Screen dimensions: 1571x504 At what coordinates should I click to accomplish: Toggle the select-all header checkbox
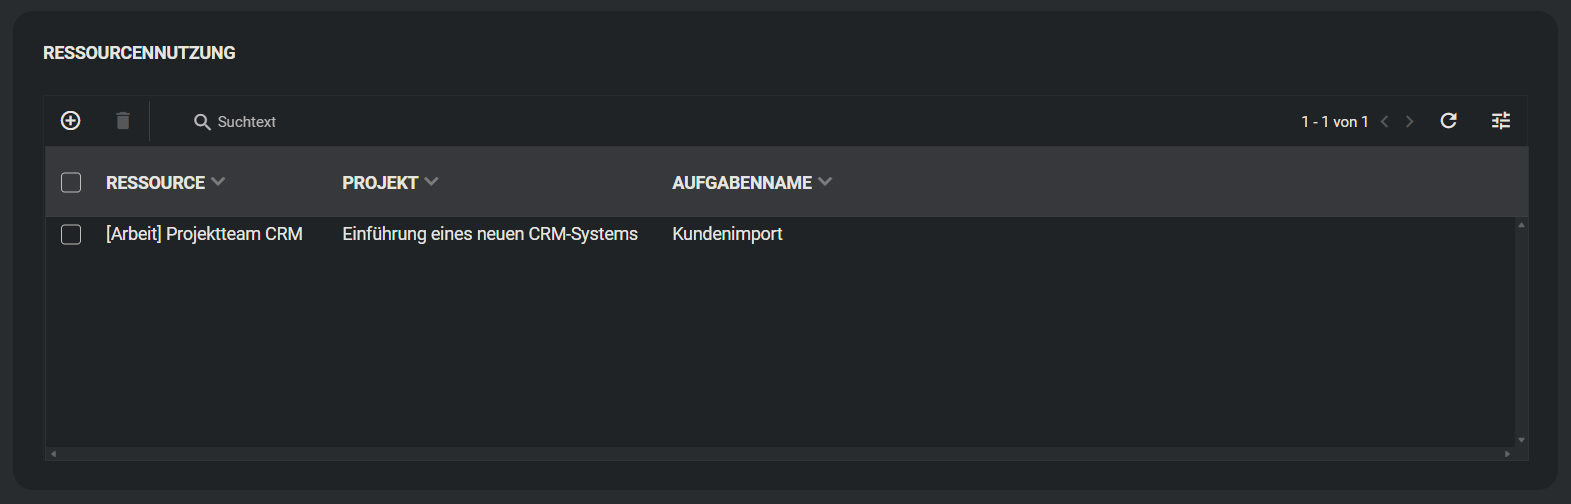click(x=71, y=182)
